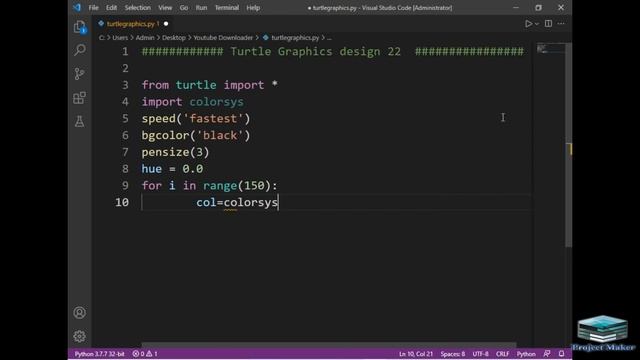Click Ln 10, Col 21 in status bar
Image resolution: width=640 pixels, height=360 pixels.
(x=416, y=354)
